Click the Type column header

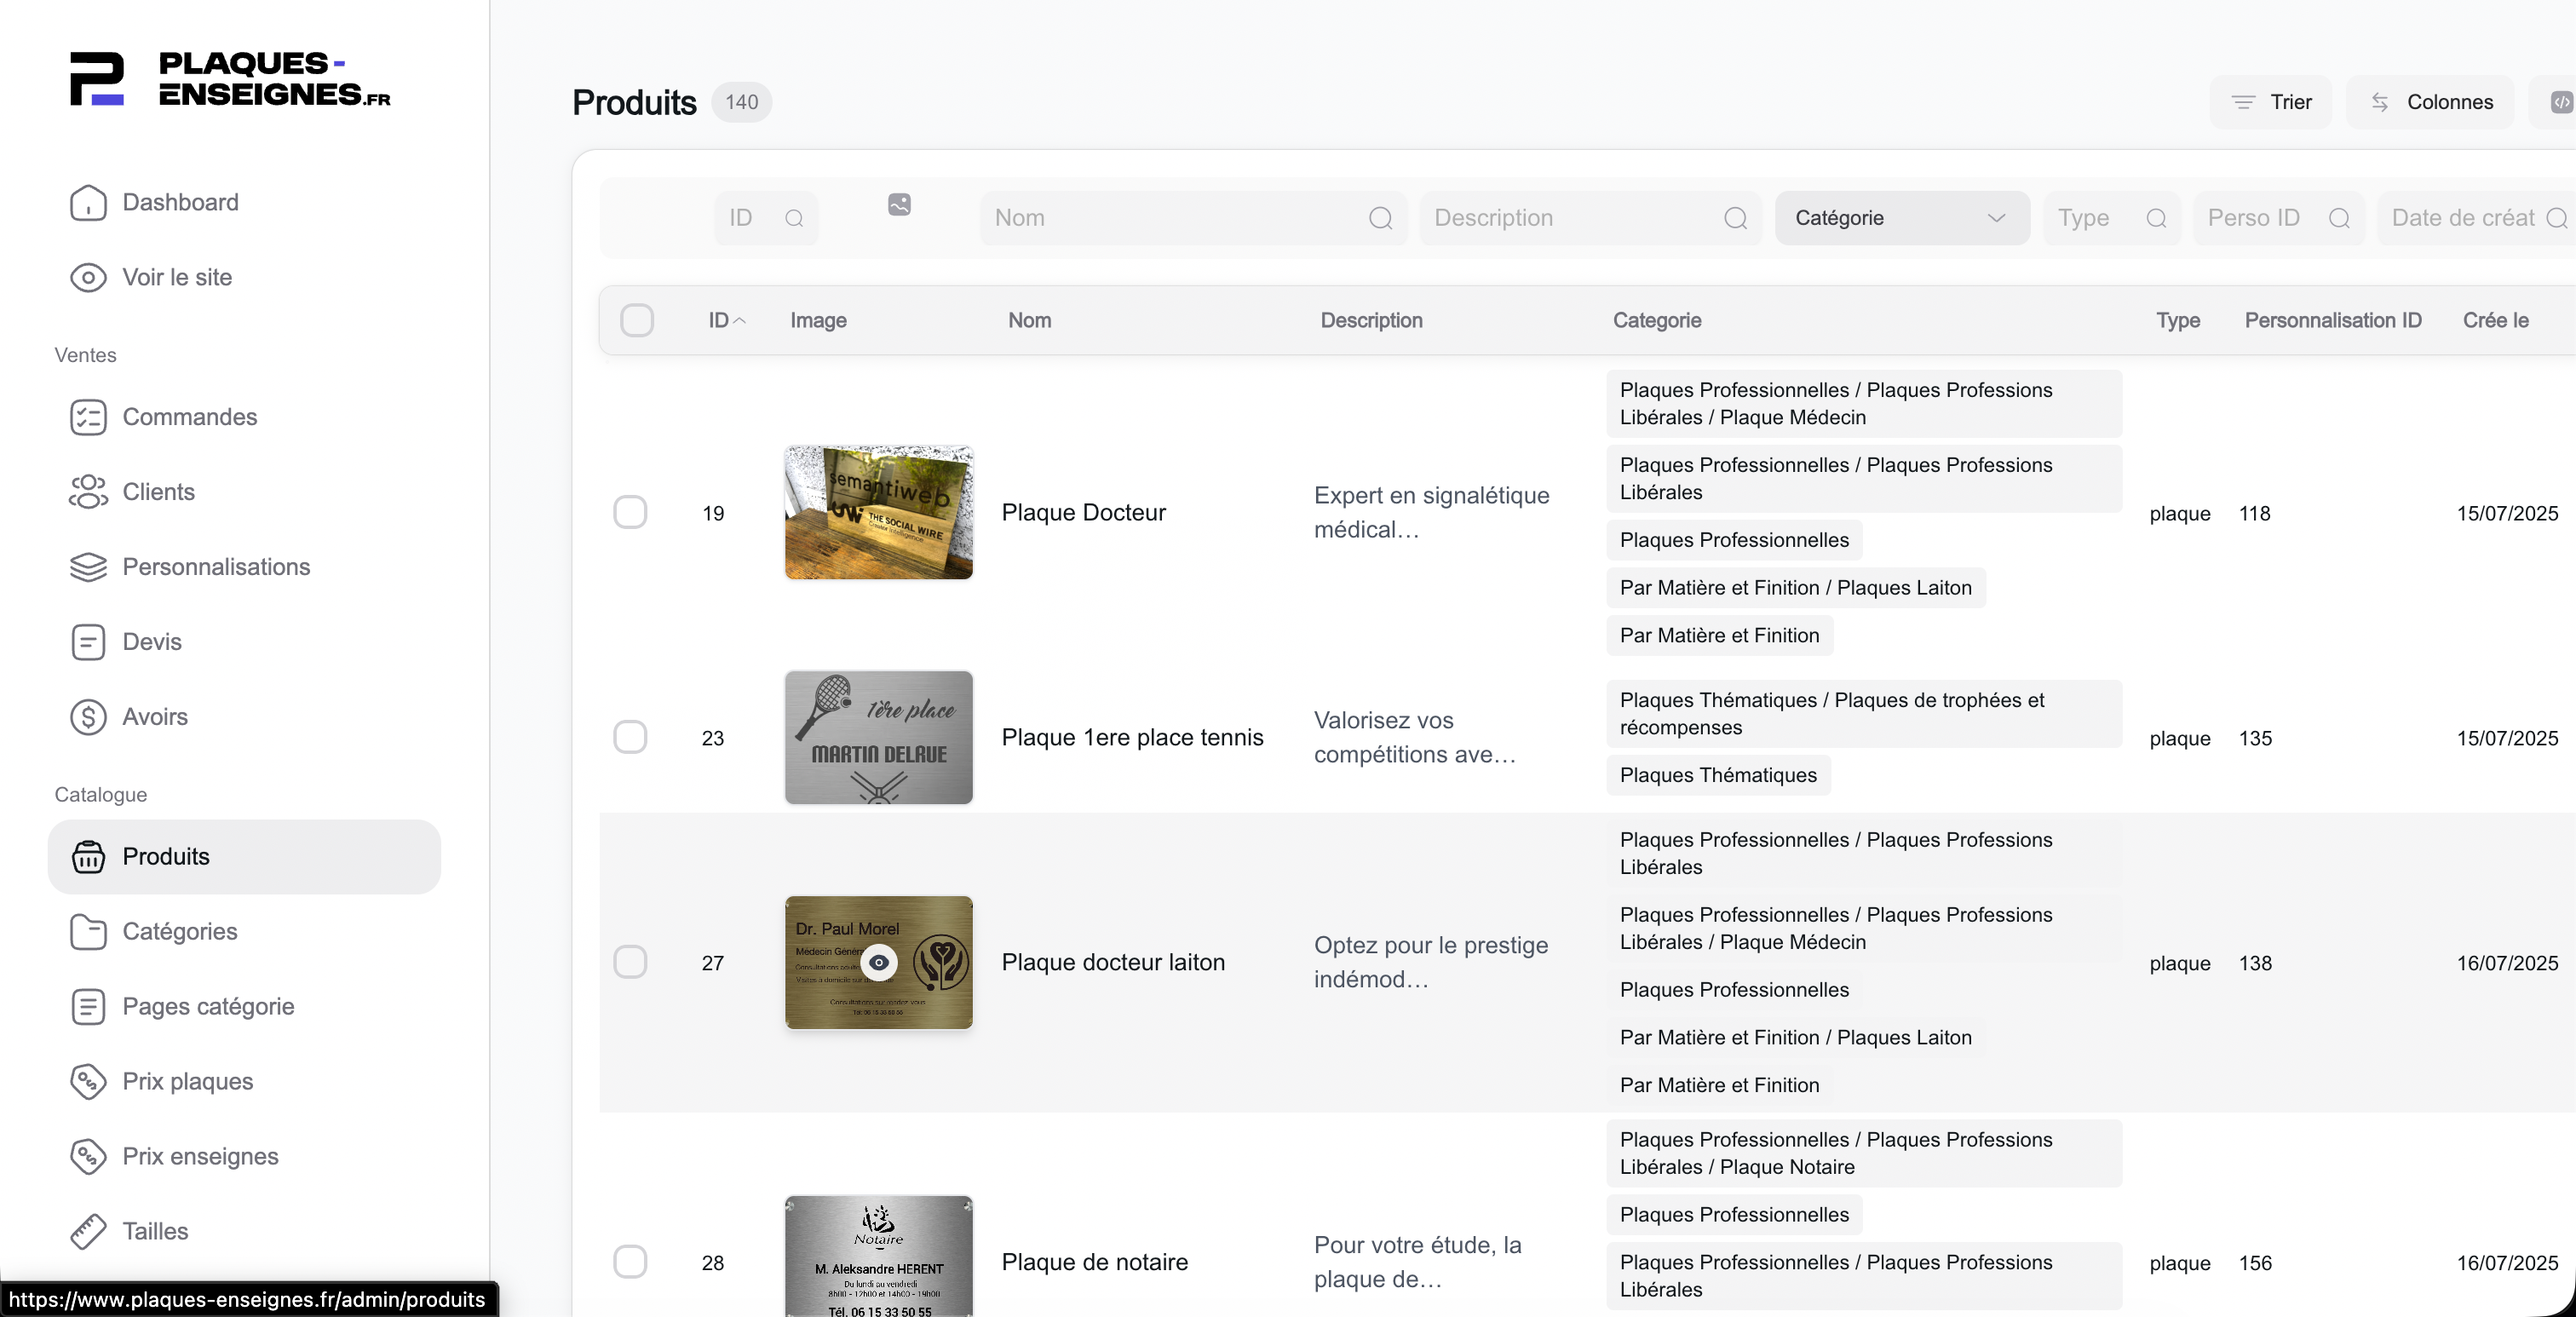click(x=2177, y=321)
